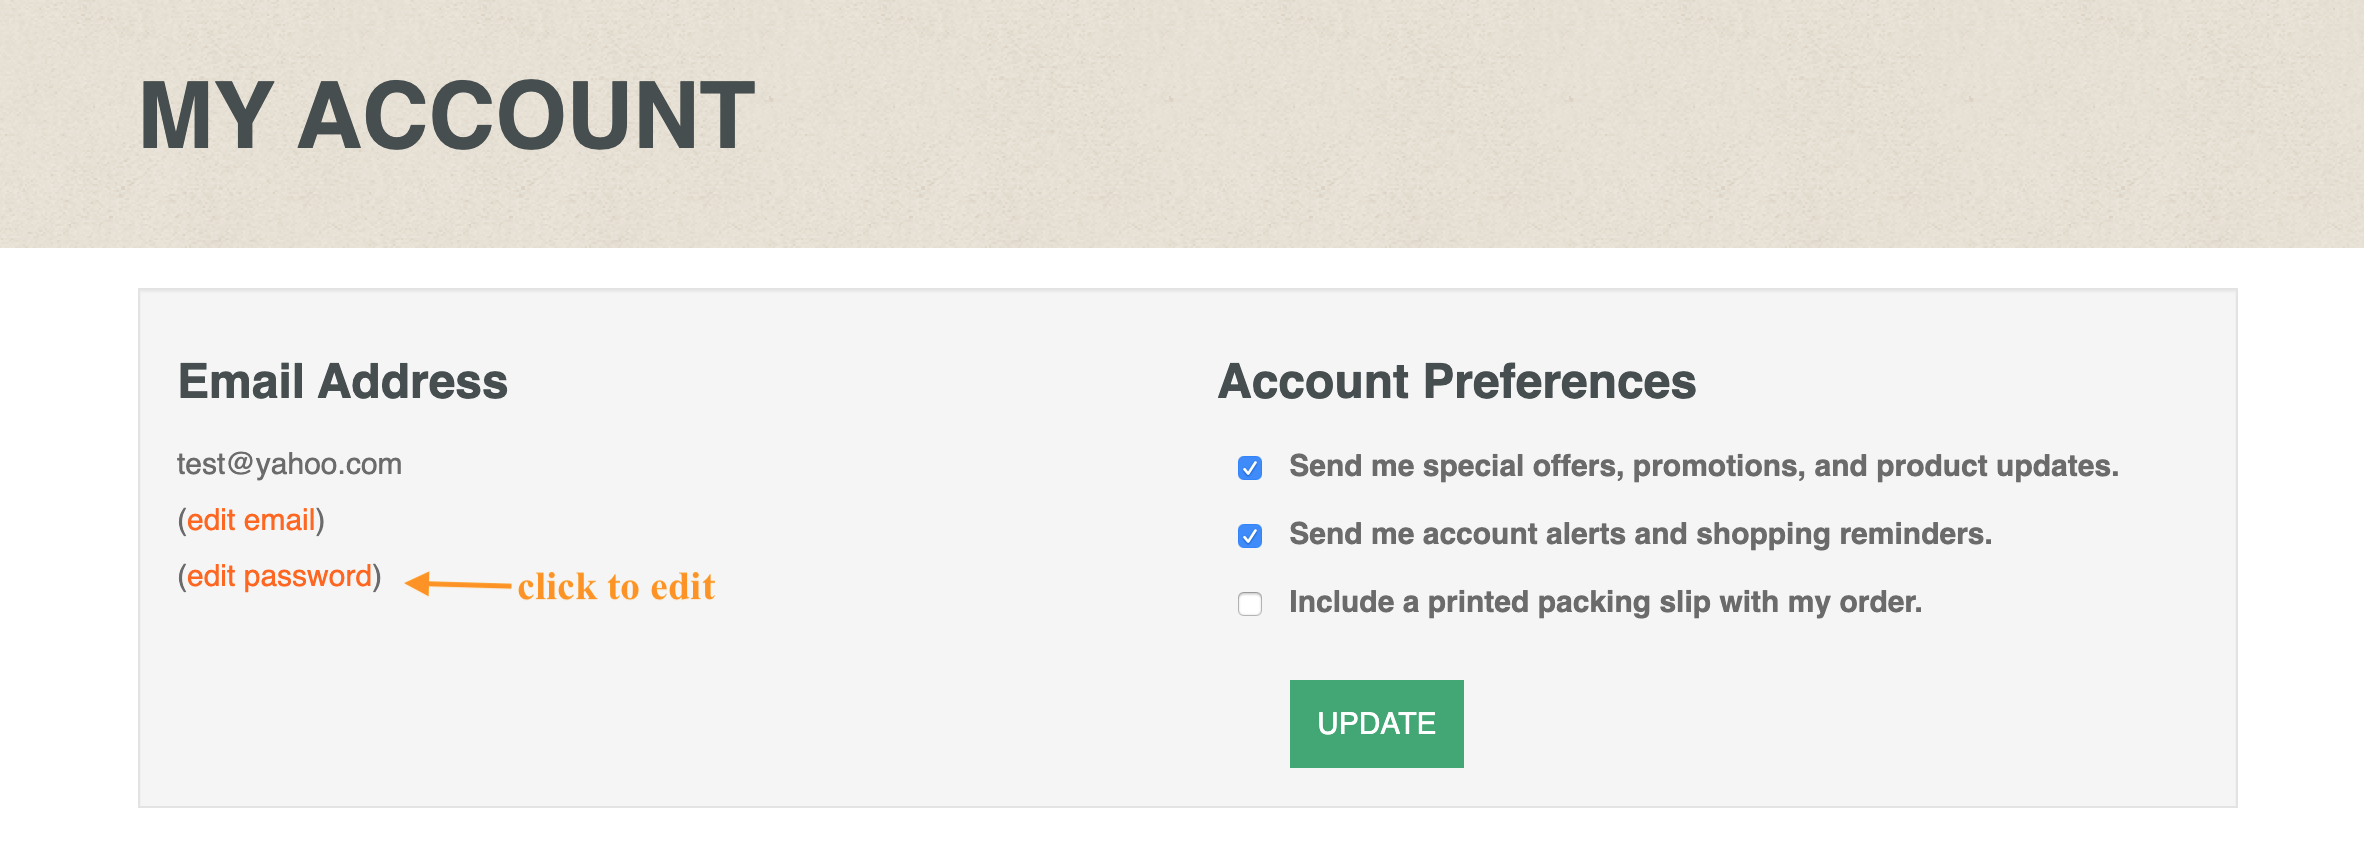Click the word 'password' in the edit link
This screenshot has height=848, width=2364.
(308, 577)
